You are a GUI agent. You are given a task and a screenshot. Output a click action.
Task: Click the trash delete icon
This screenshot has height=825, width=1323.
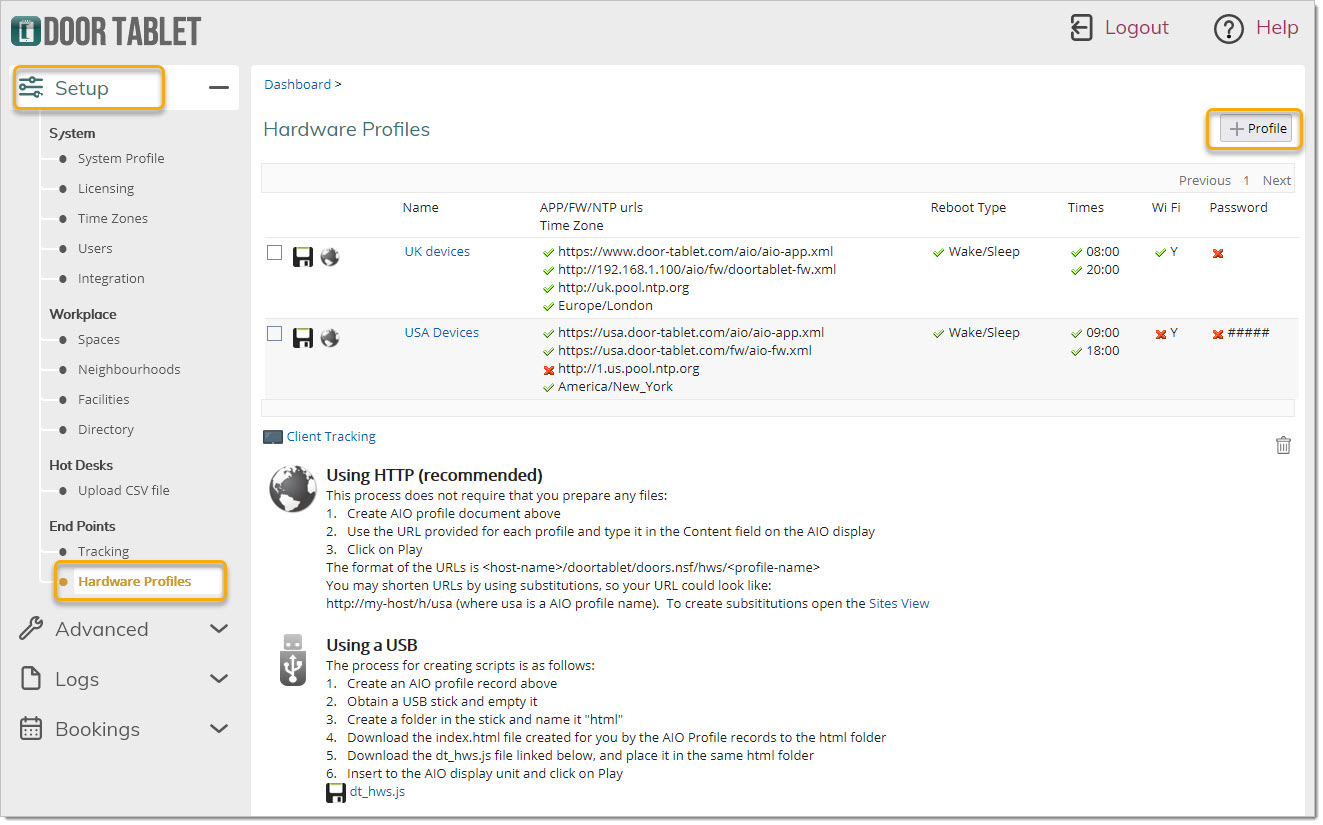tap(1283, 446)
